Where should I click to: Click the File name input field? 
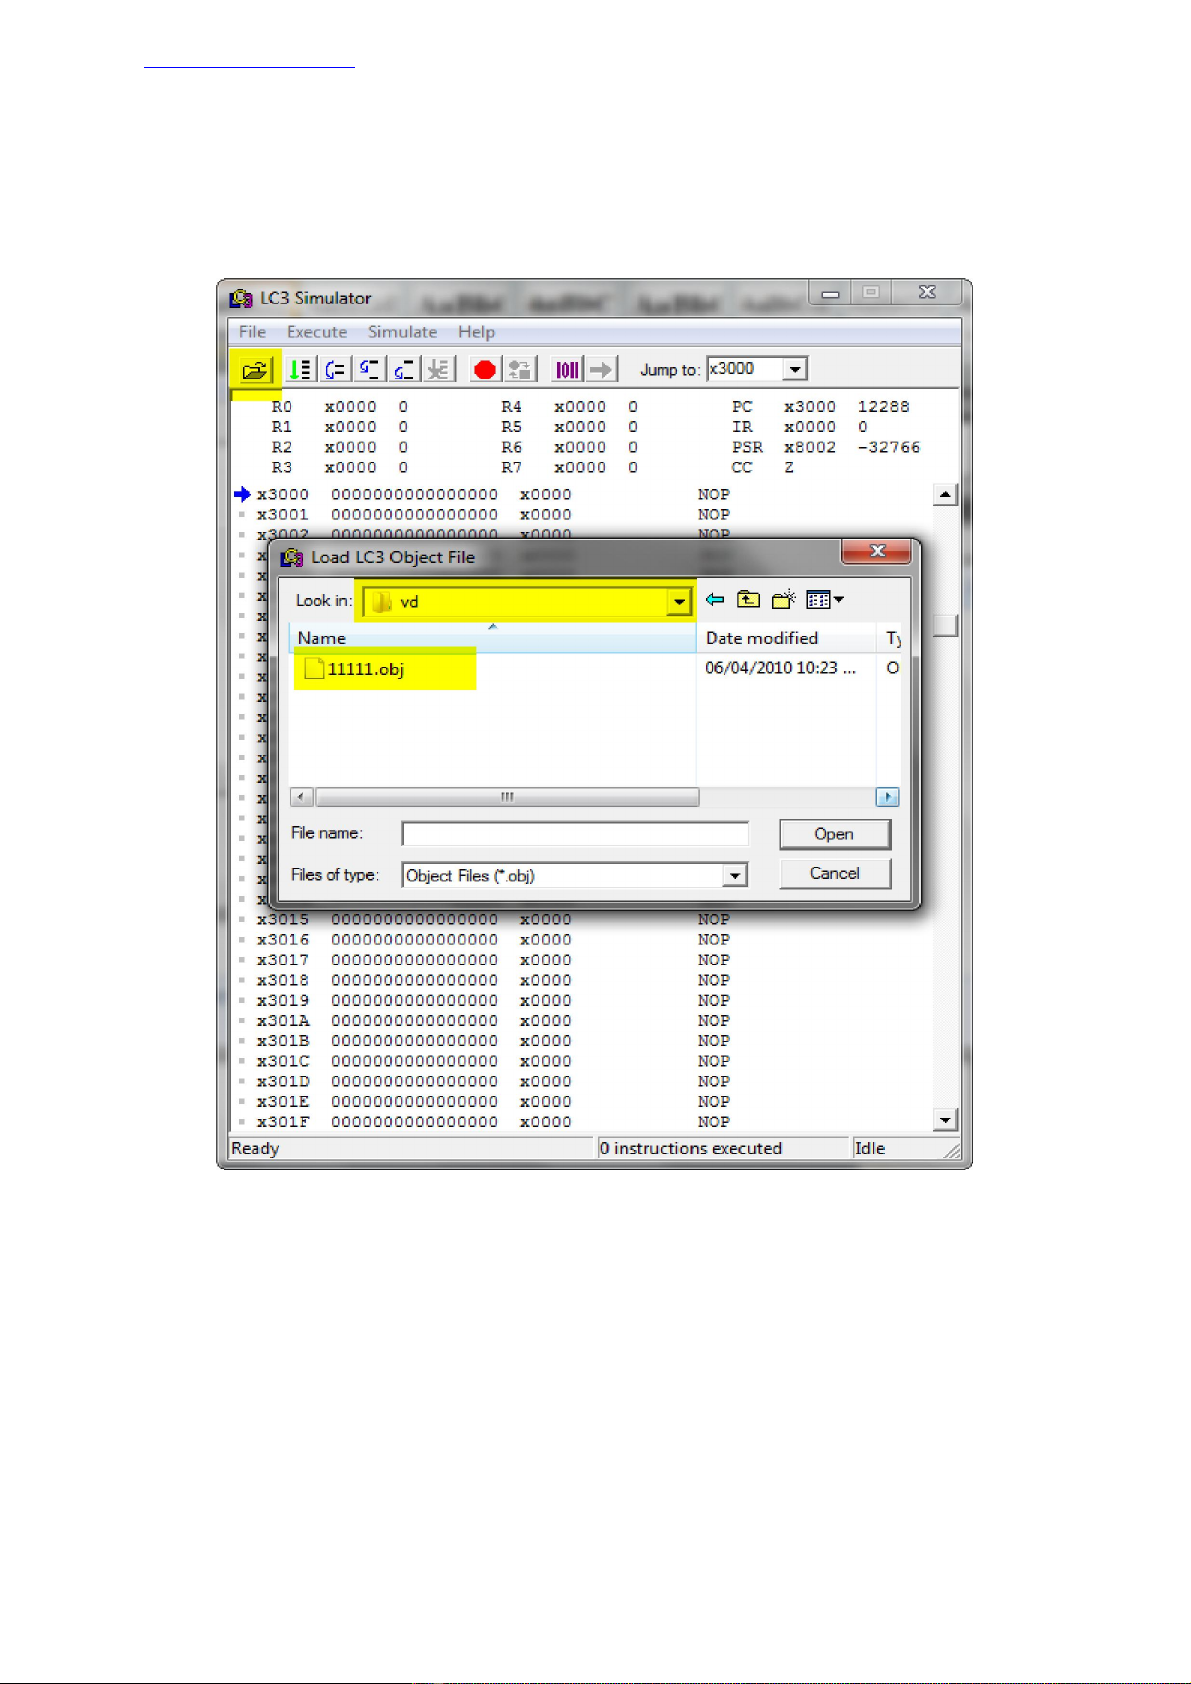[574, 834]
